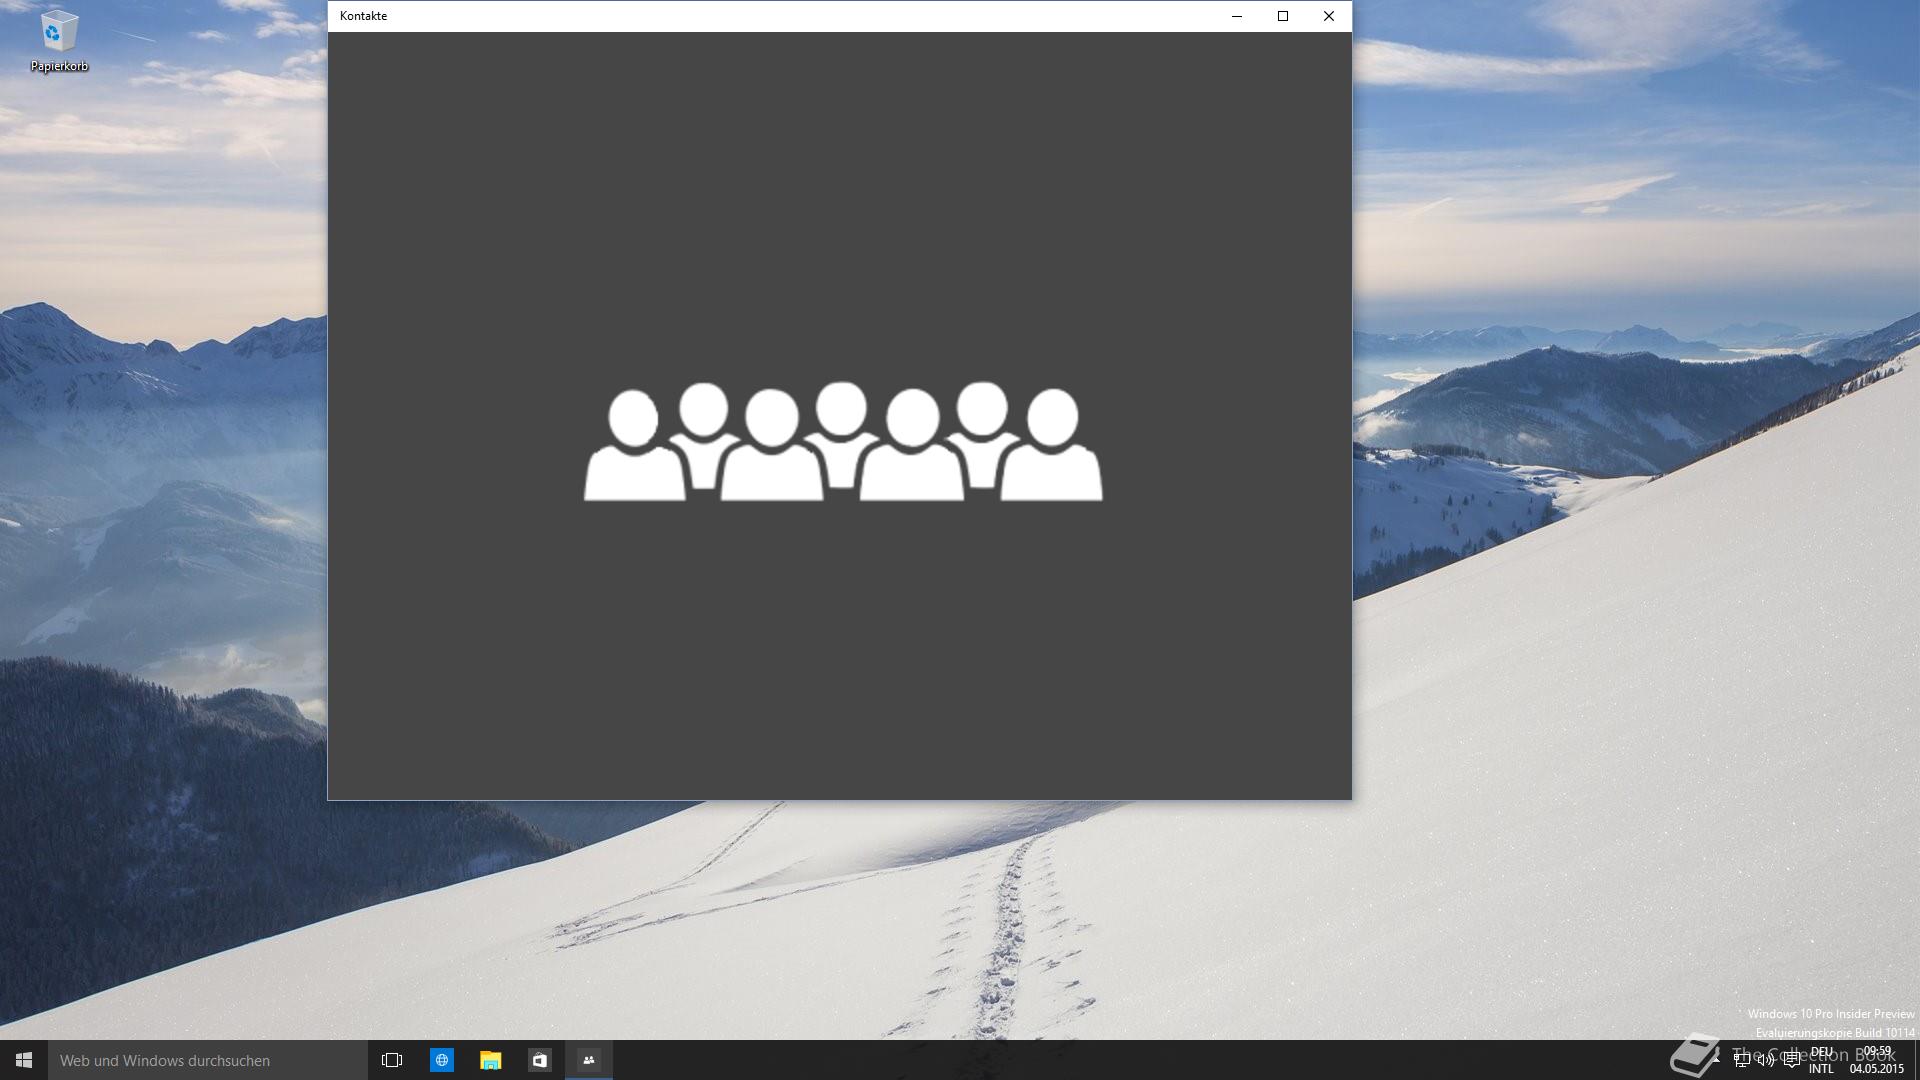This screenshot has width=1920, height=1080.
Task: Open the Papierkorb desktop icon
Action: 59,41
